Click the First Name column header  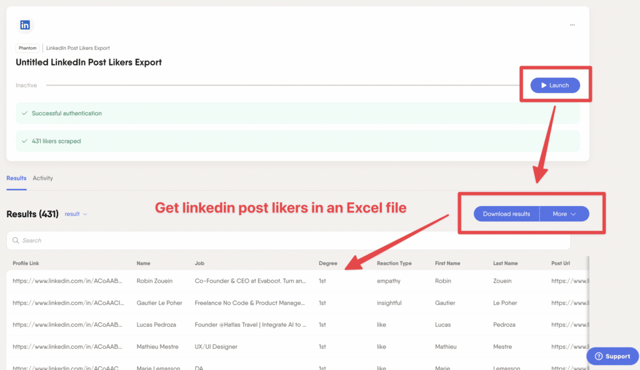[x=447, y=264]
